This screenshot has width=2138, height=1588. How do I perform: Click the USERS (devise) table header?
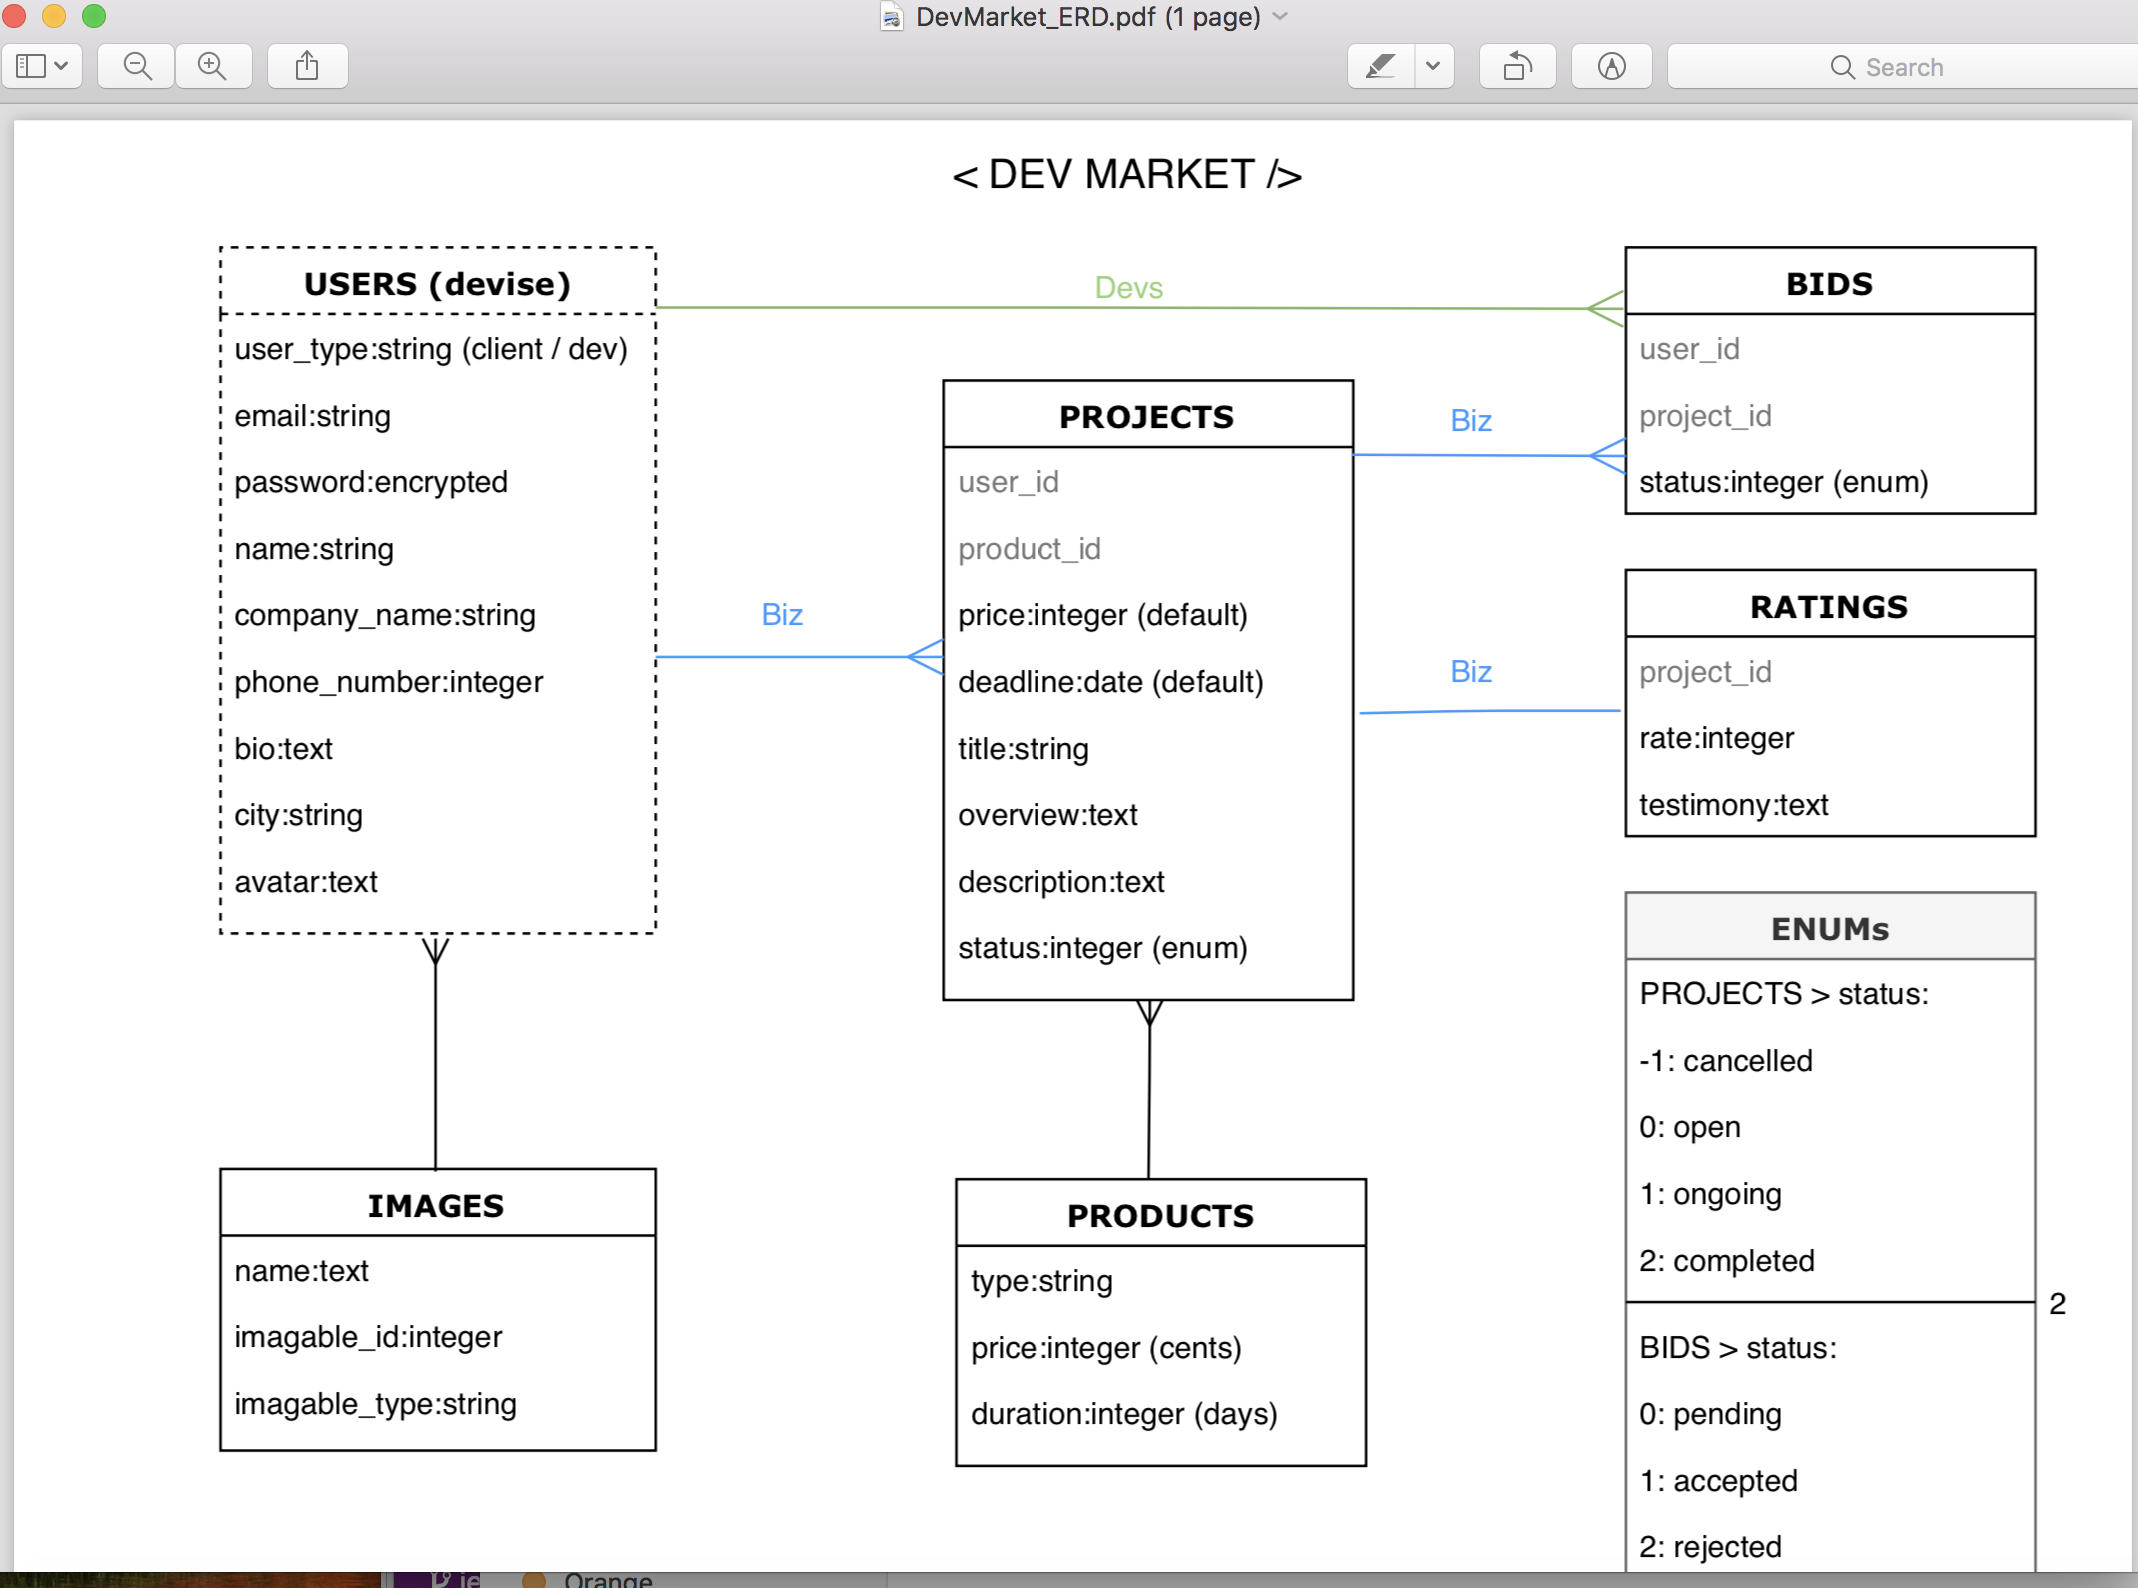[x=437, y=283]
